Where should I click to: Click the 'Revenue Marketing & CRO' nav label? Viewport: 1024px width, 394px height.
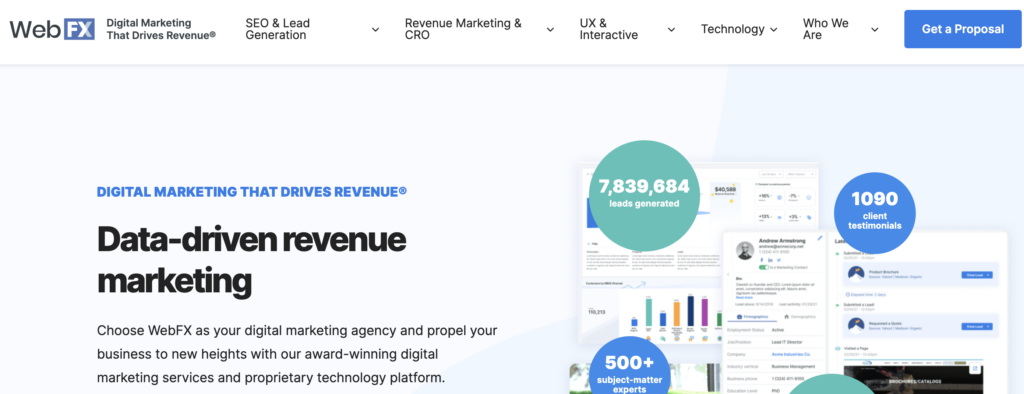point(463,29)
